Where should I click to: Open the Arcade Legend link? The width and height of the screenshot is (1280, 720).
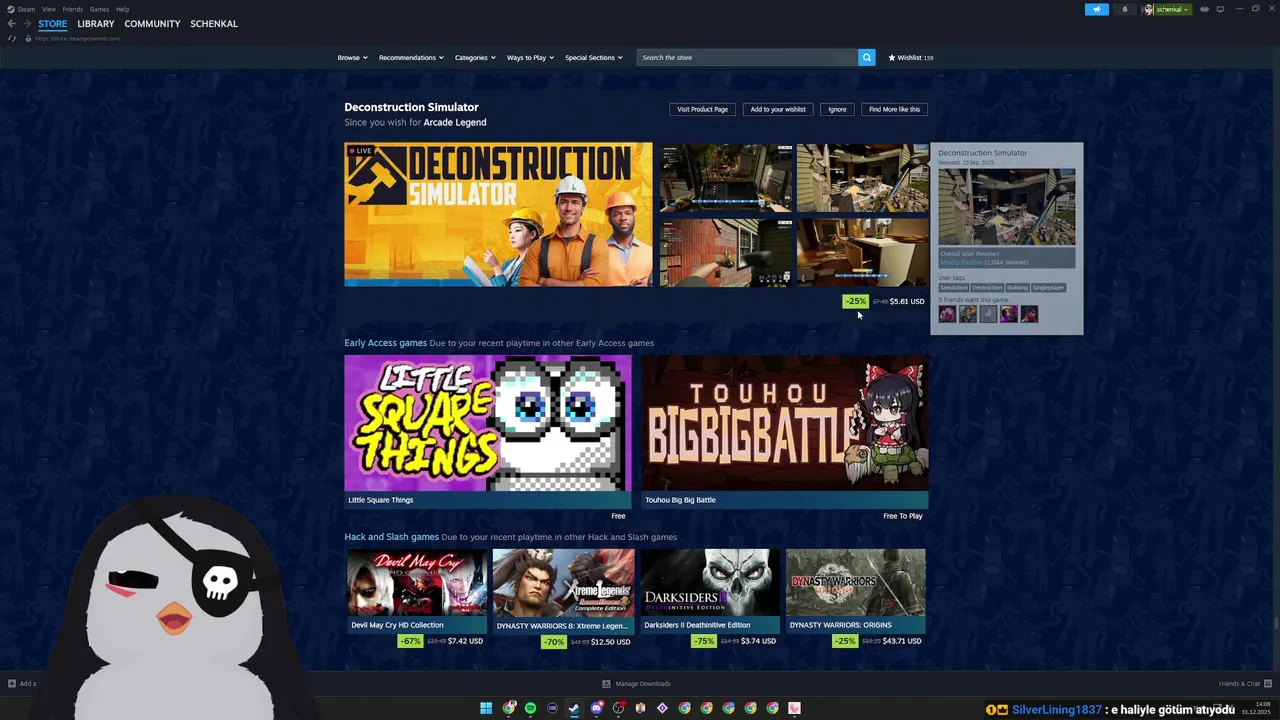point(455,122)
